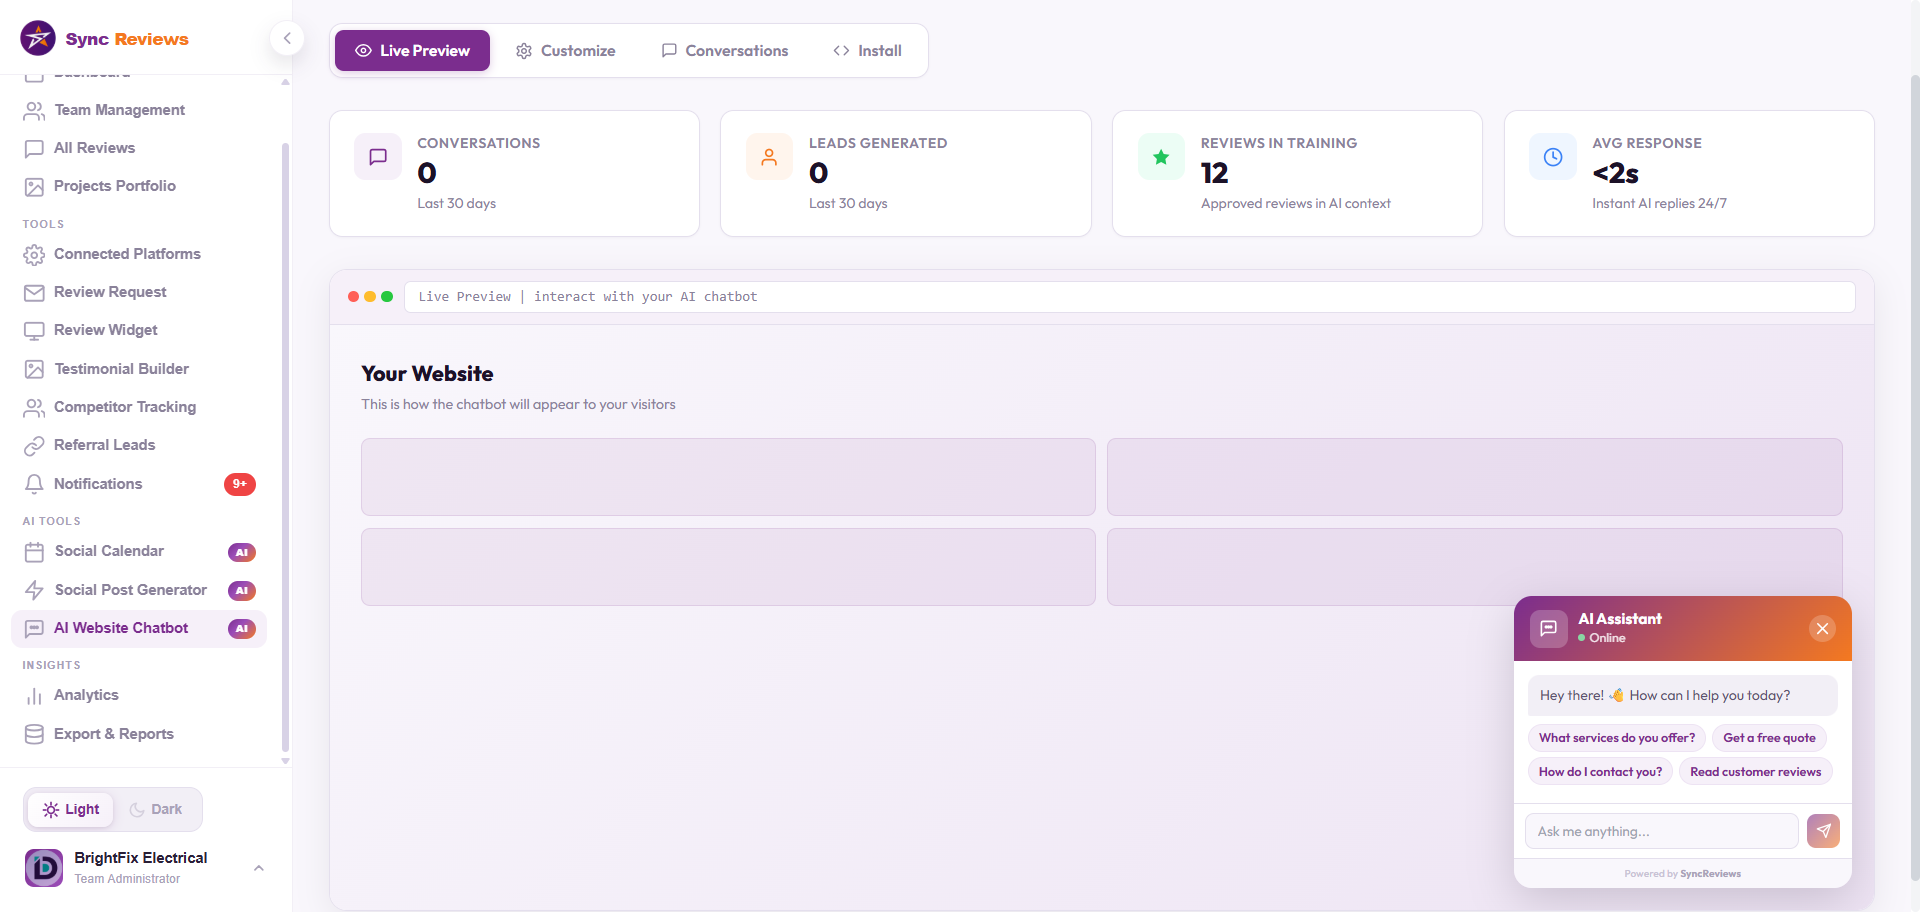Collapse the sidebar with the chevron button
This screenshot has width=1920, height=912.
pyautogui.click(x=287, y=38)
